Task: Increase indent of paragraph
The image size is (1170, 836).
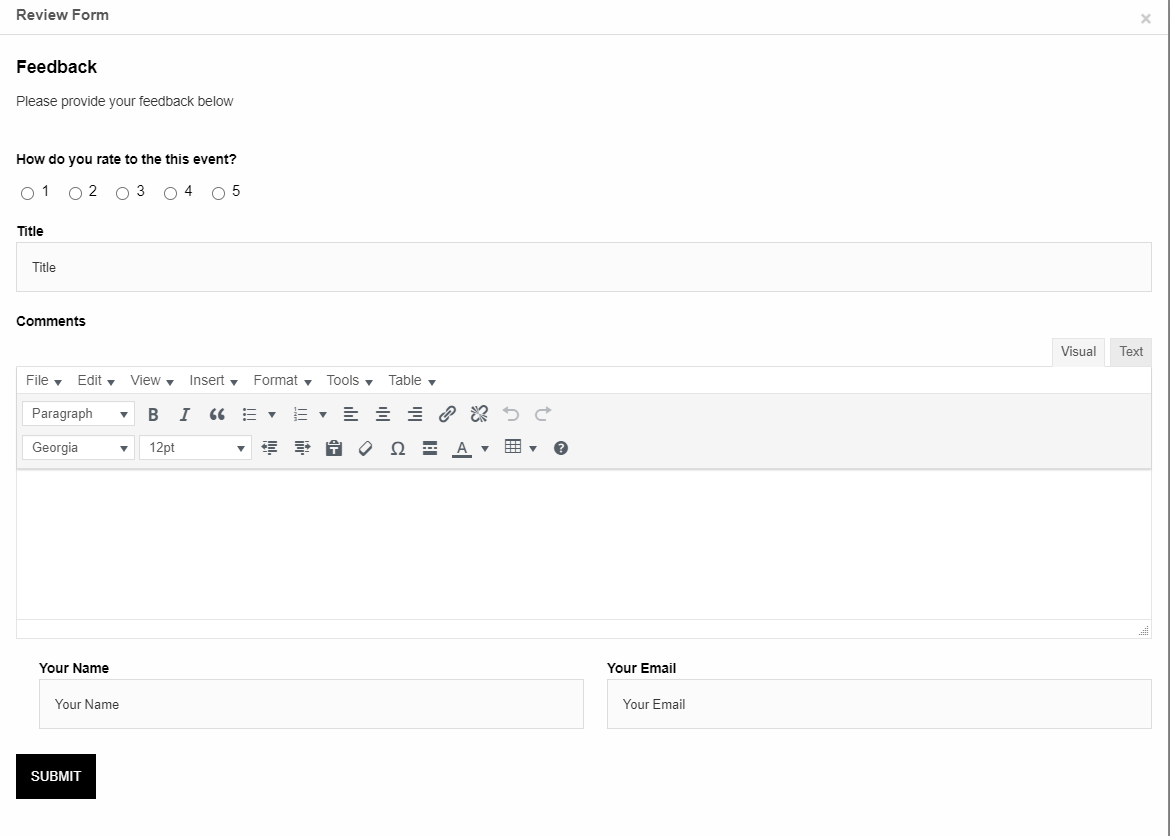Action: [301, 448]
